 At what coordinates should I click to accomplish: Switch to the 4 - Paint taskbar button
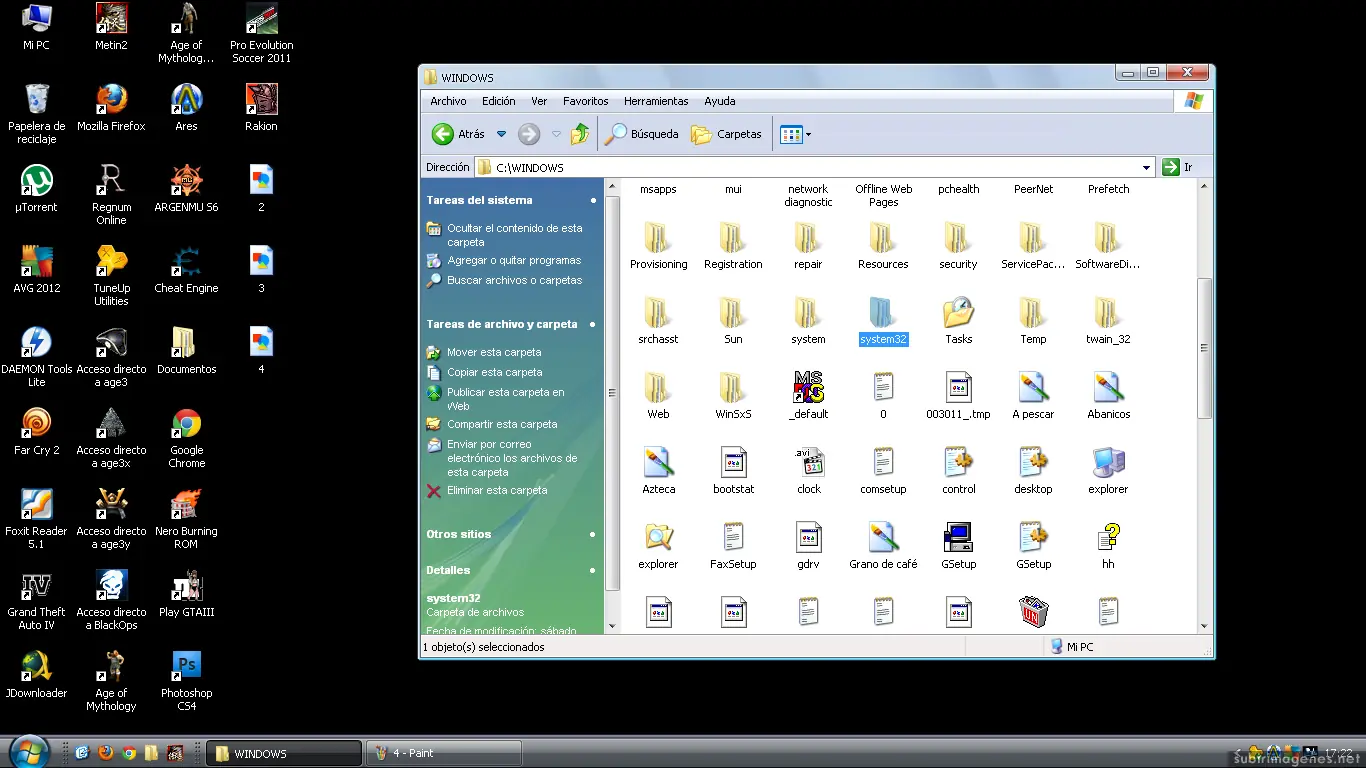444,753
